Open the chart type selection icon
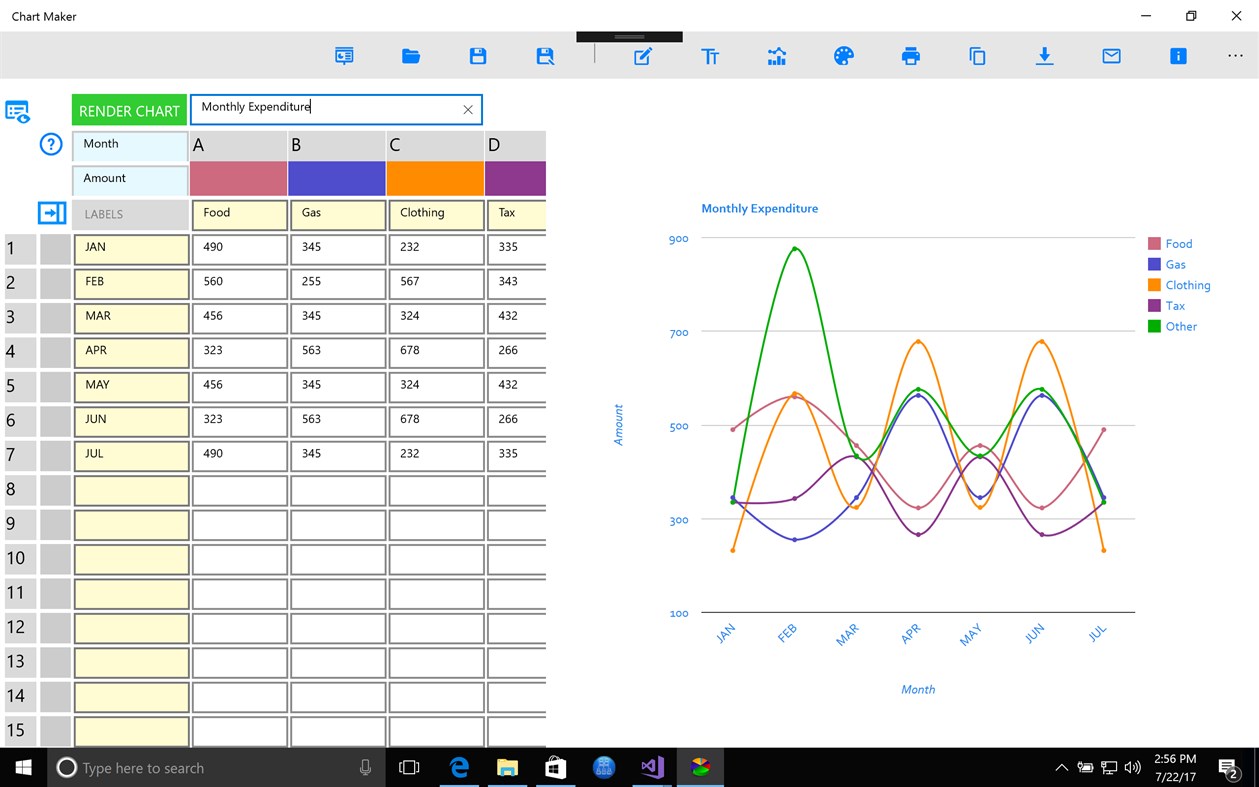 coord(777,57)
